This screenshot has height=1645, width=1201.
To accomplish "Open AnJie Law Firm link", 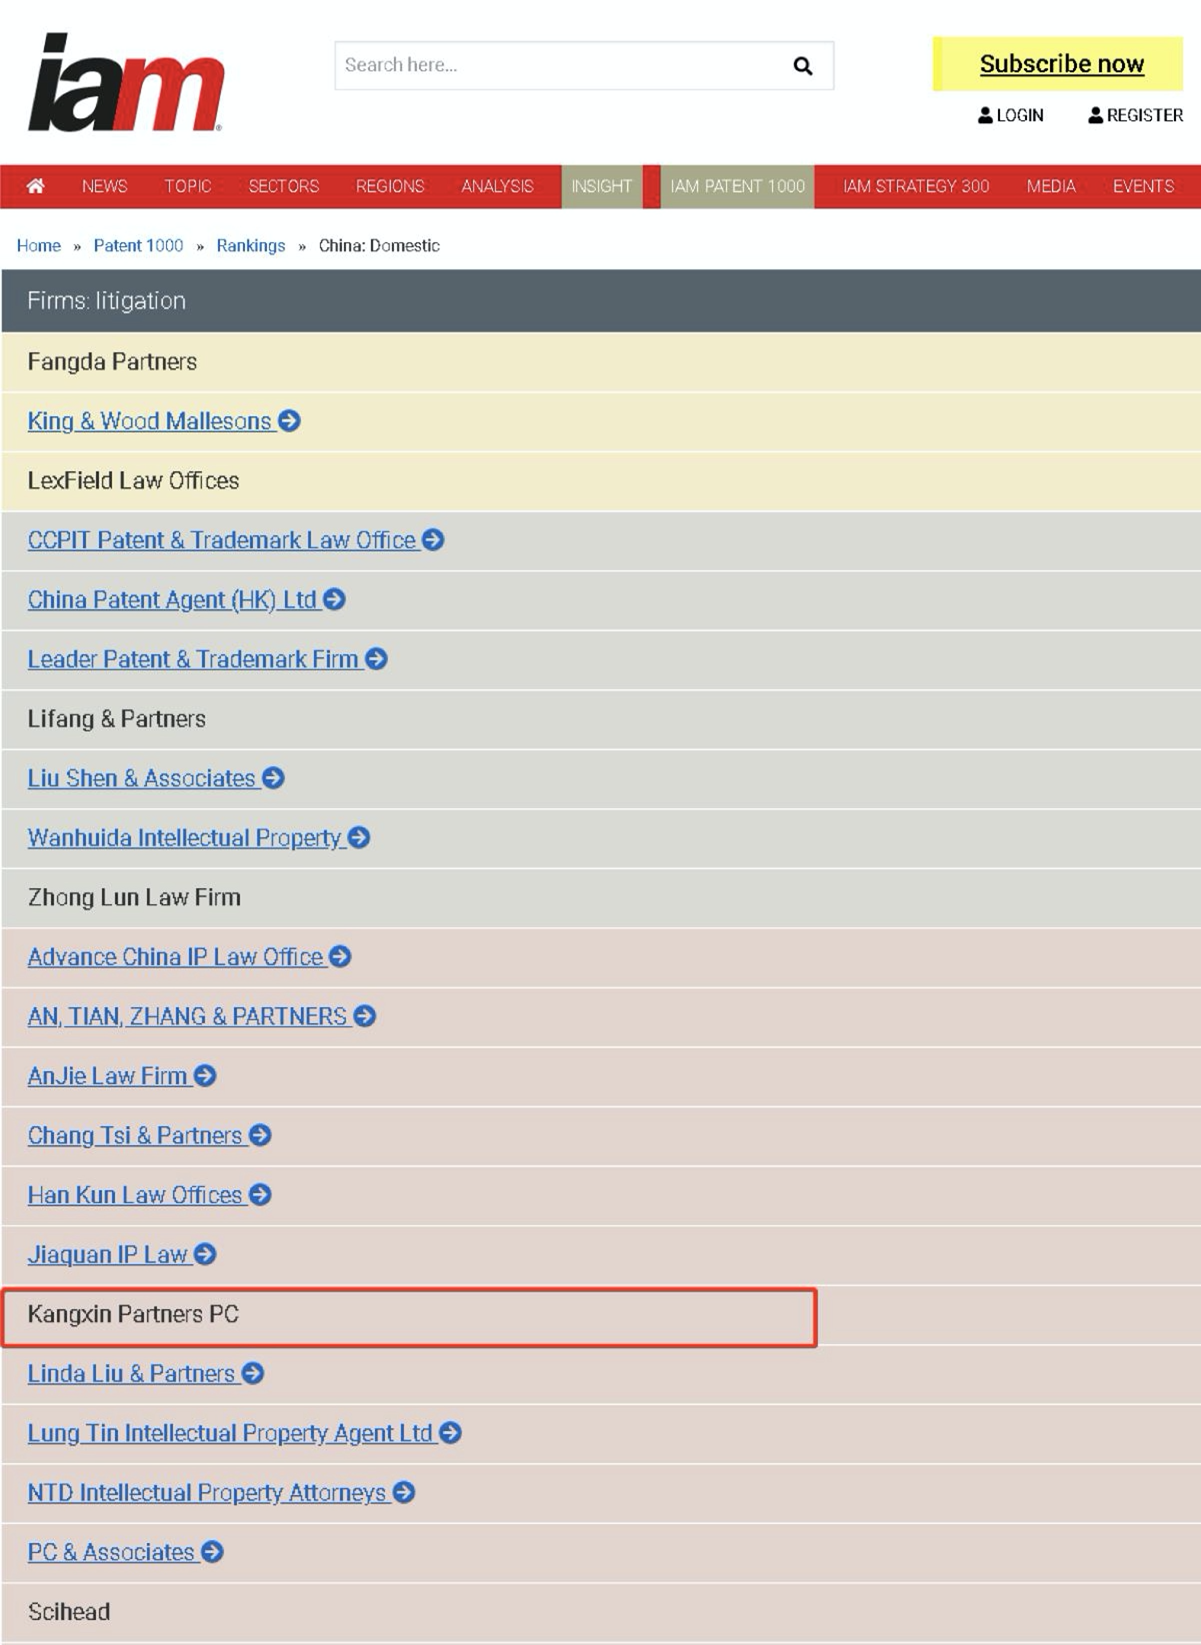I will click(x=108, y=1075).
